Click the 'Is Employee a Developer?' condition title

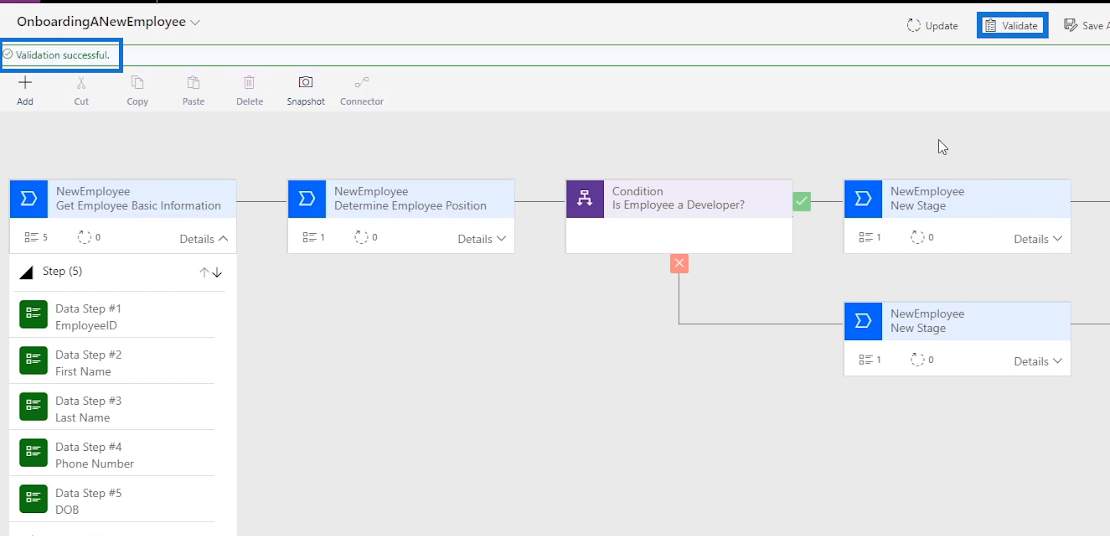678,206
